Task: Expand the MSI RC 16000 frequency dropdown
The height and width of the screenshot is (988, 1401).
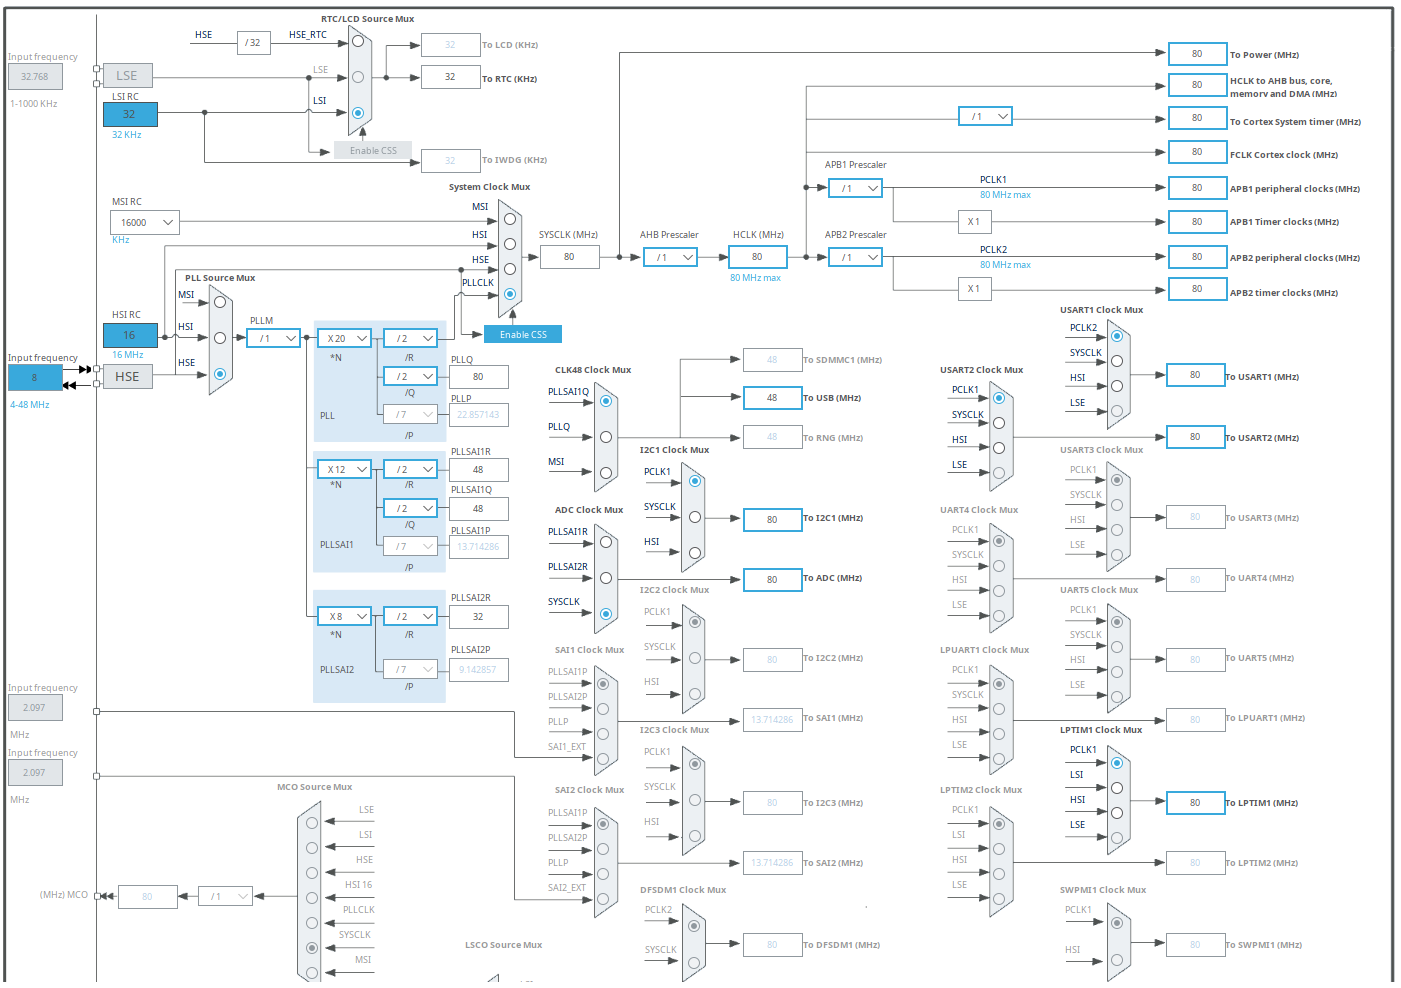Action: pos(145,223)
